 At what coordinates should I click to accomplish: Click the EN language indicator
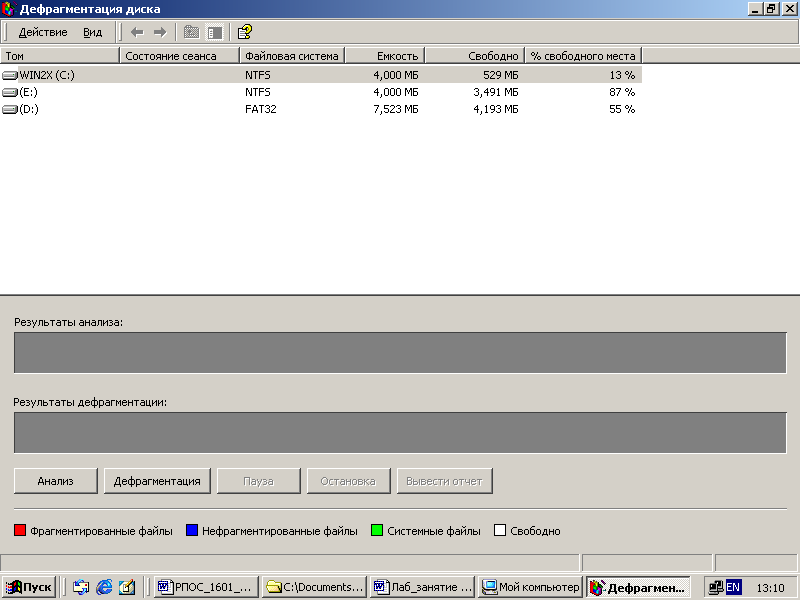pyautogui.click(x=733, y=587)
